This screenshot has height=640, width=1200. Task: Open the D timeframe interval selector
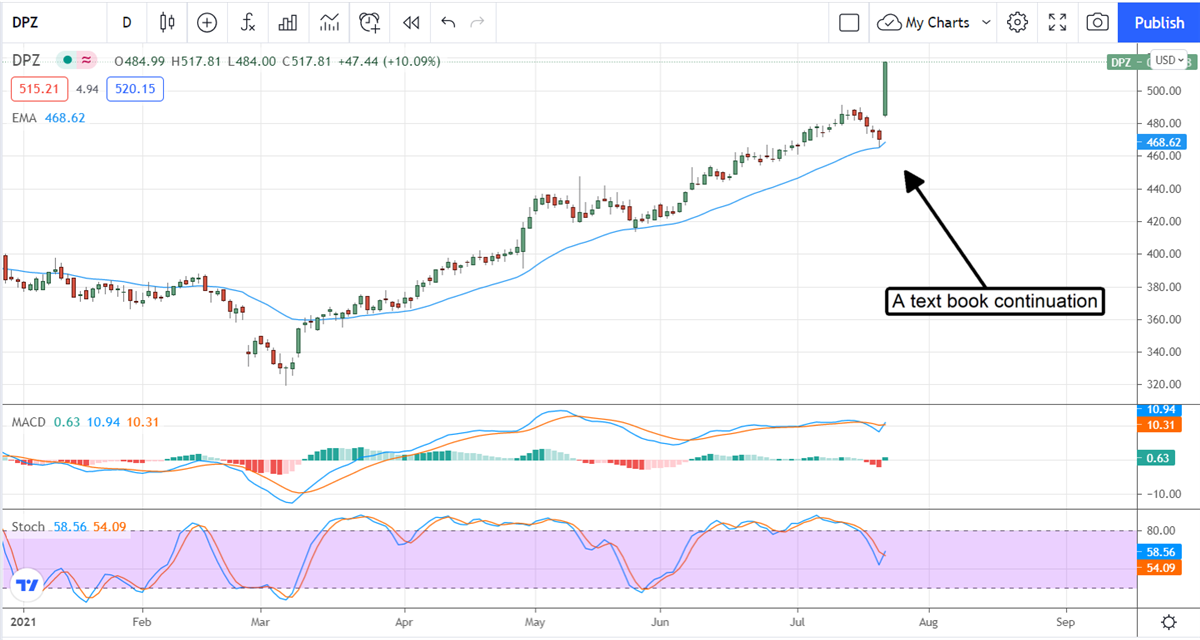[126, 22]
